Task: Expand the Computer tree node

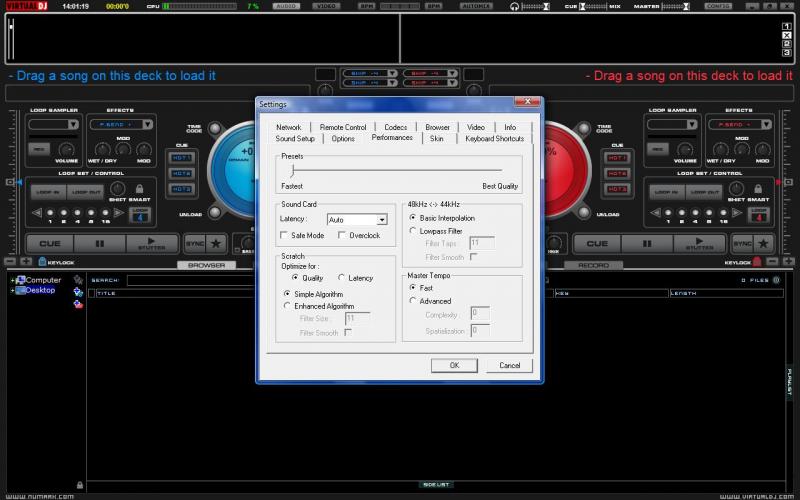Action: 12,280
